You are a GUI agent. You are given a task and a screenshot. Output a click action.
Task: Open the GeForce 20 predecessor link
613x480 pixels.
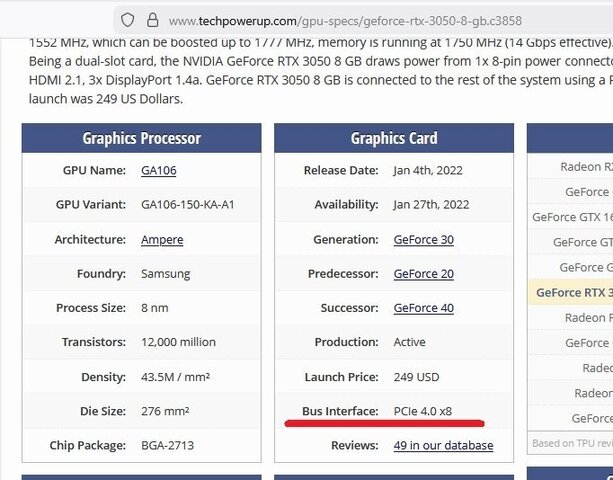pyautogui.click(x=423, y=274)
